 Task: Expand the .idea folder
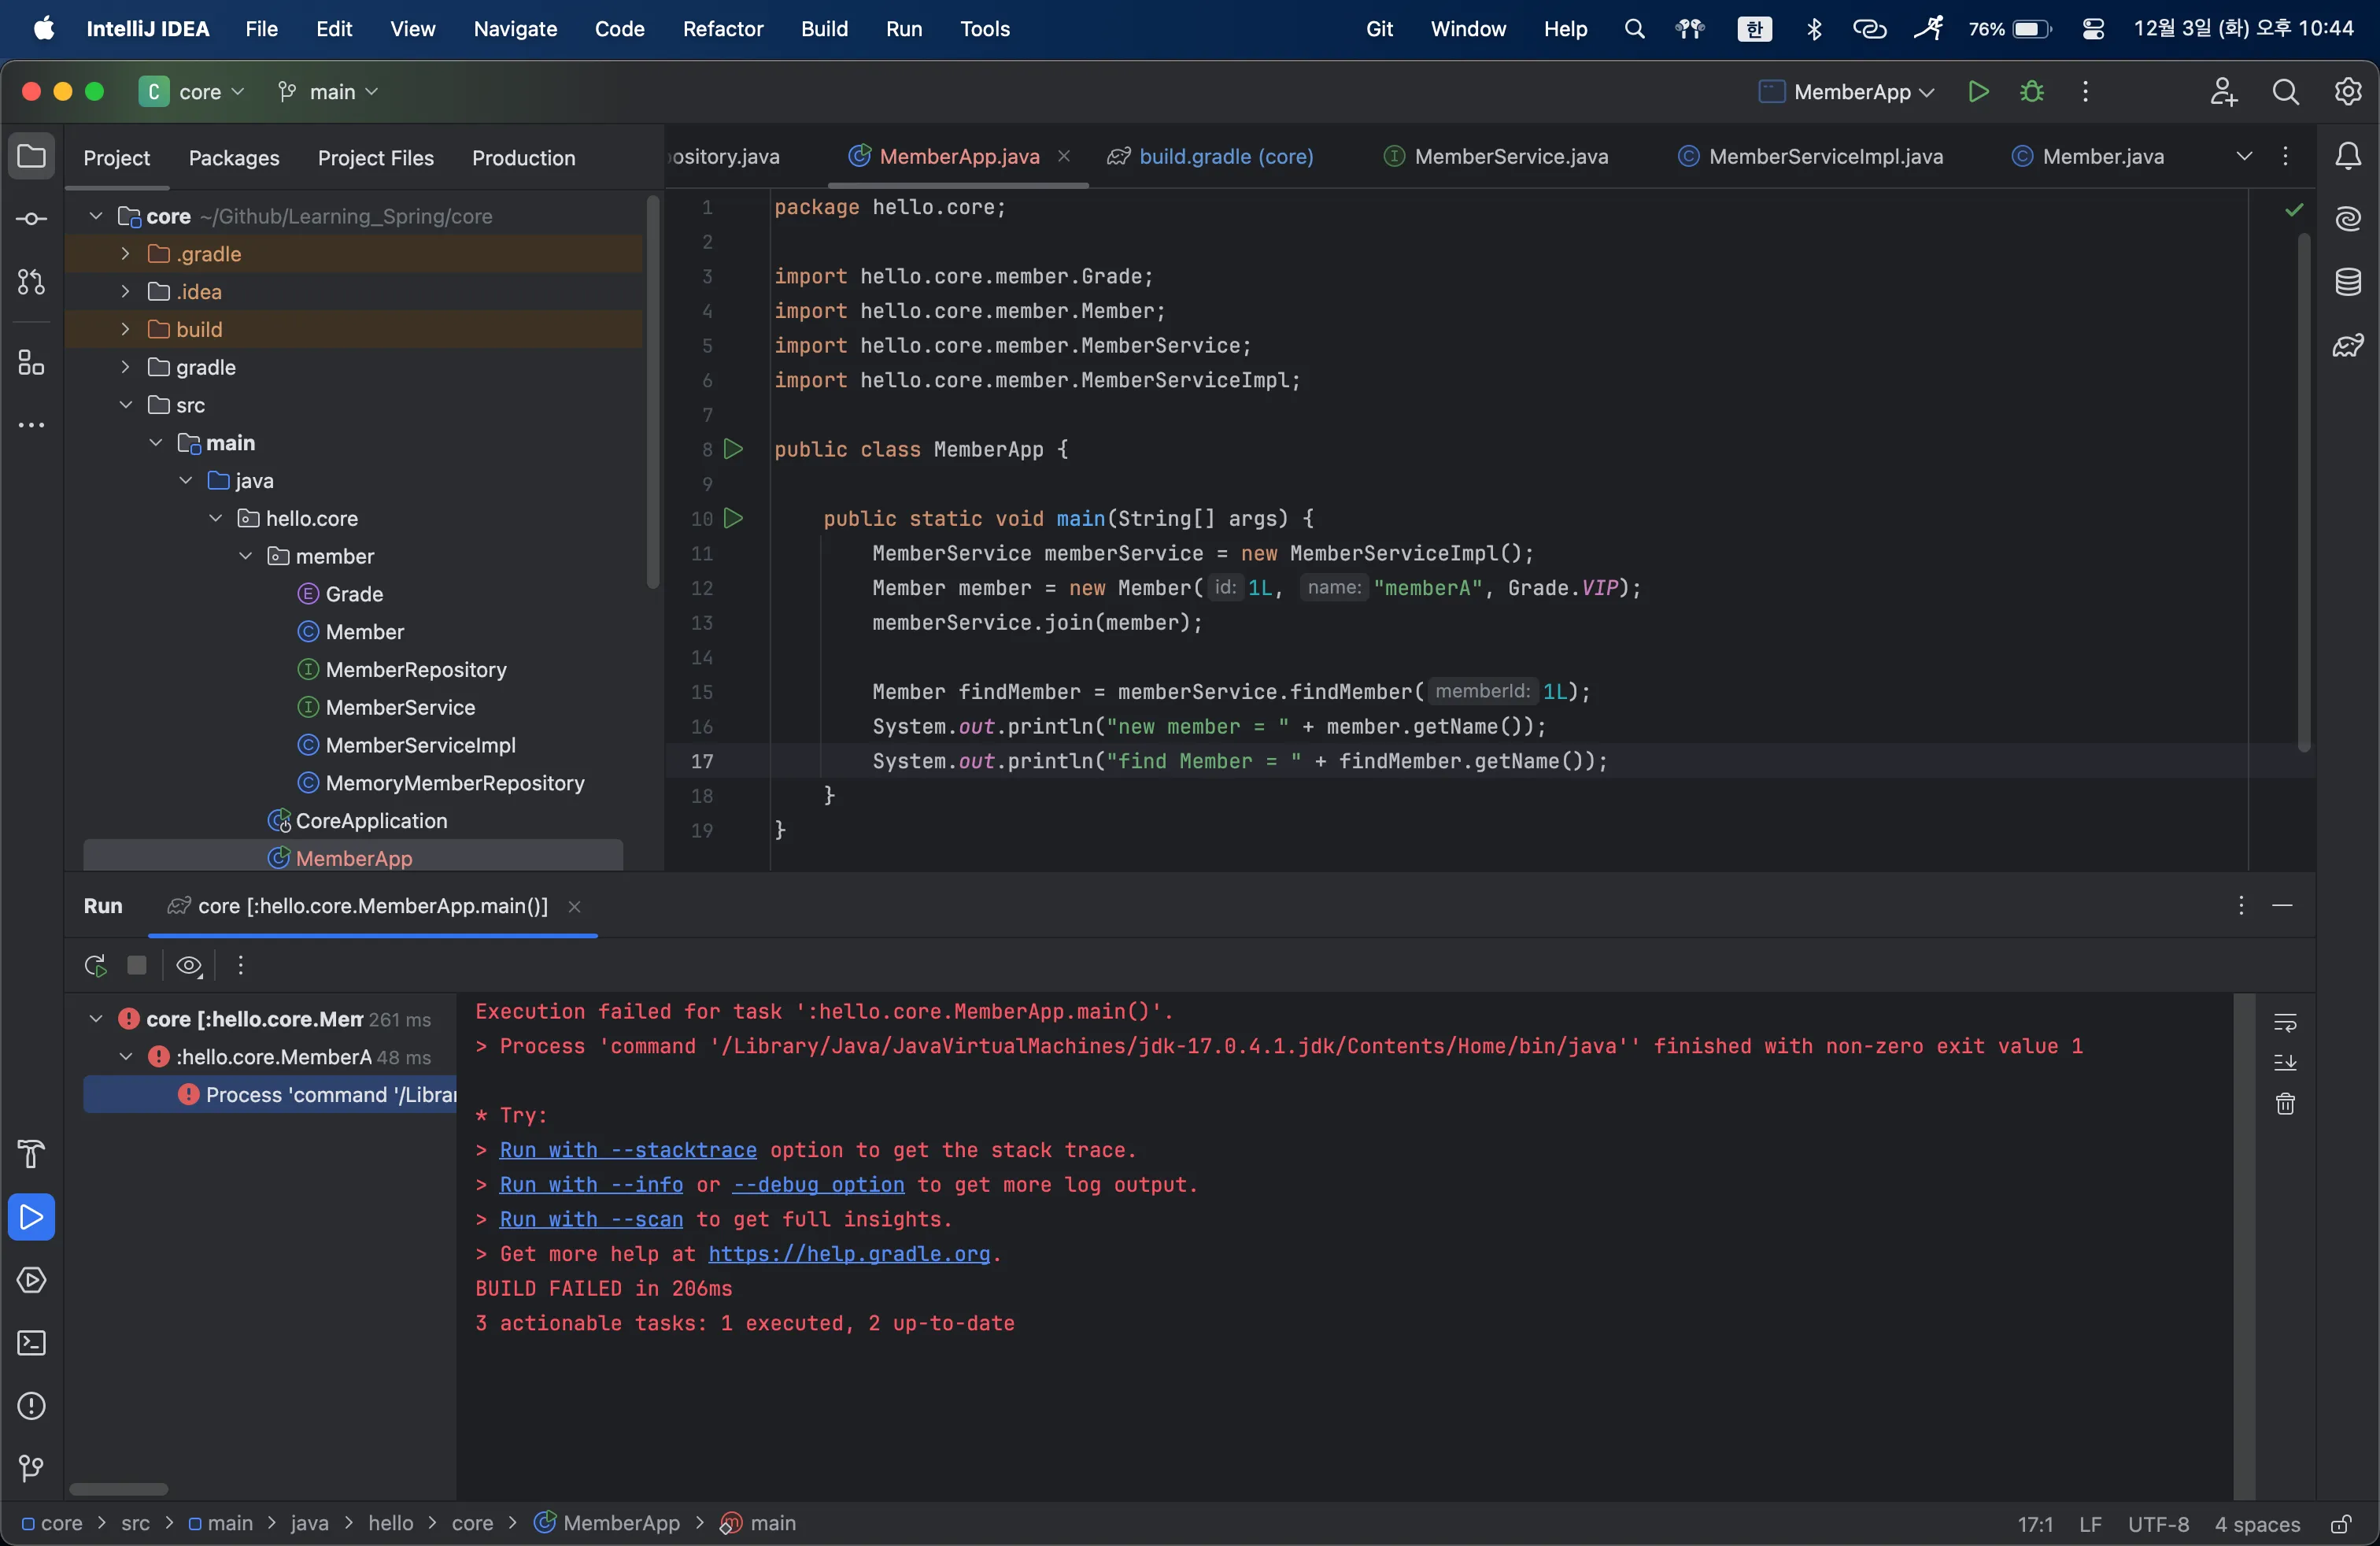pyautogui.click(x=125, y=292)
